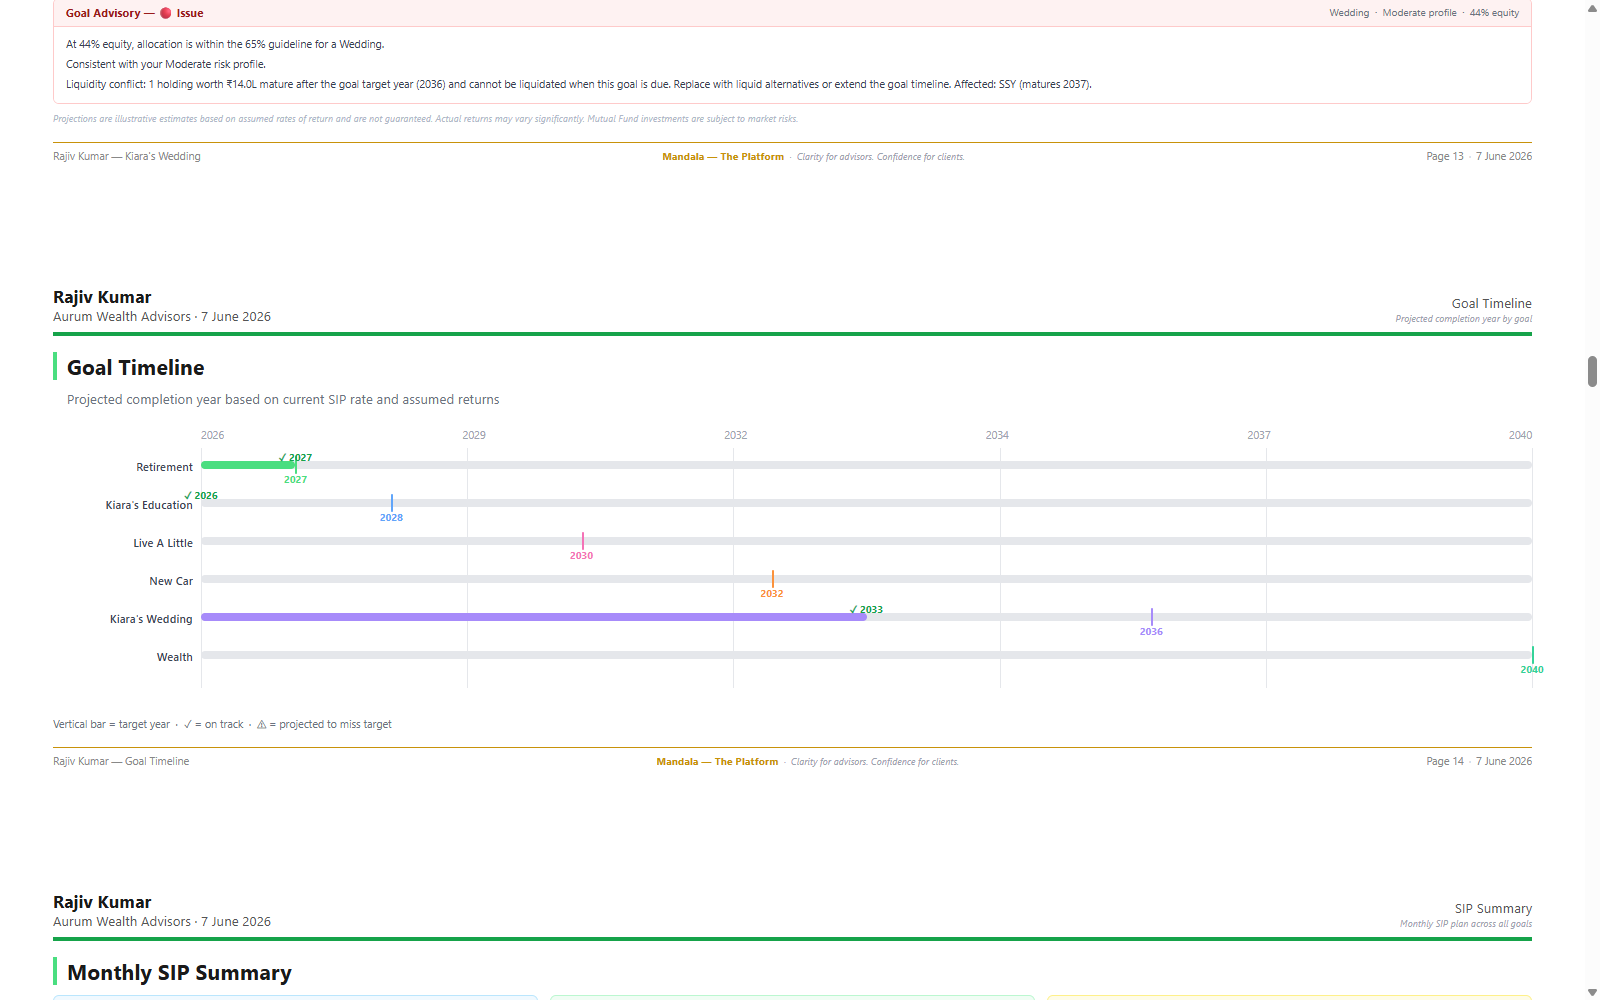Click the ✓ 2027 on-track label
Image resolution: width=1600 pixels, height=1000 pixels.
(295, 457)
